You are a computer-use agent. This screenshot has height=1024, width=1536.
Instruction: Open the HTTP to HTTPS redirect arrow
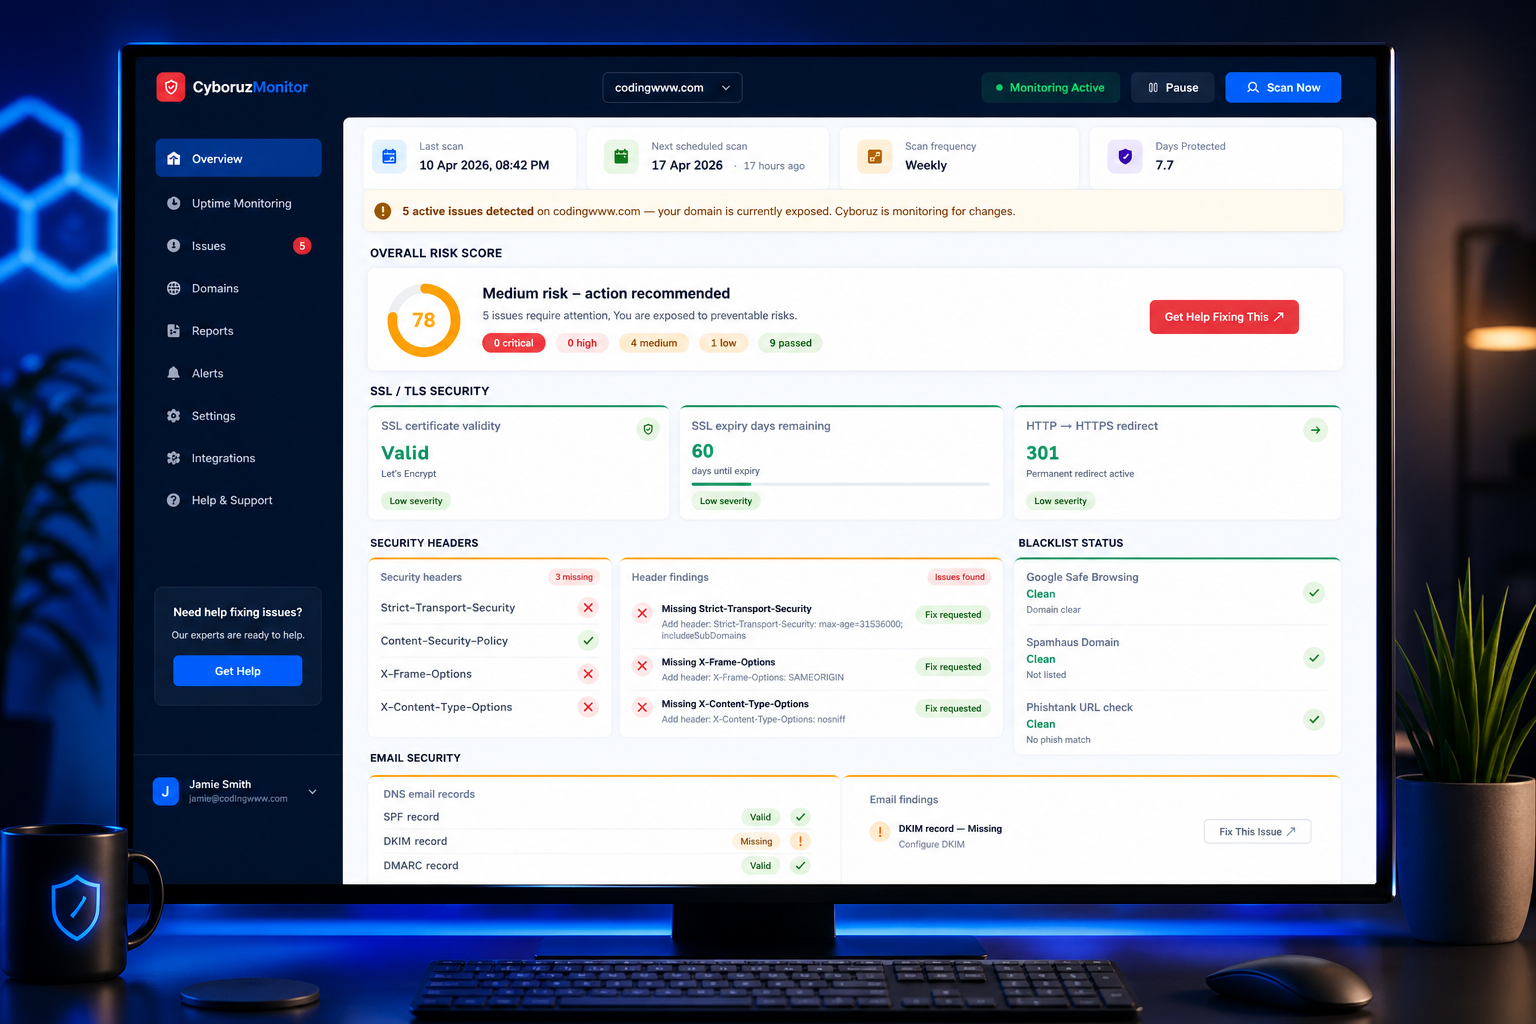[x=1315, y=429]
